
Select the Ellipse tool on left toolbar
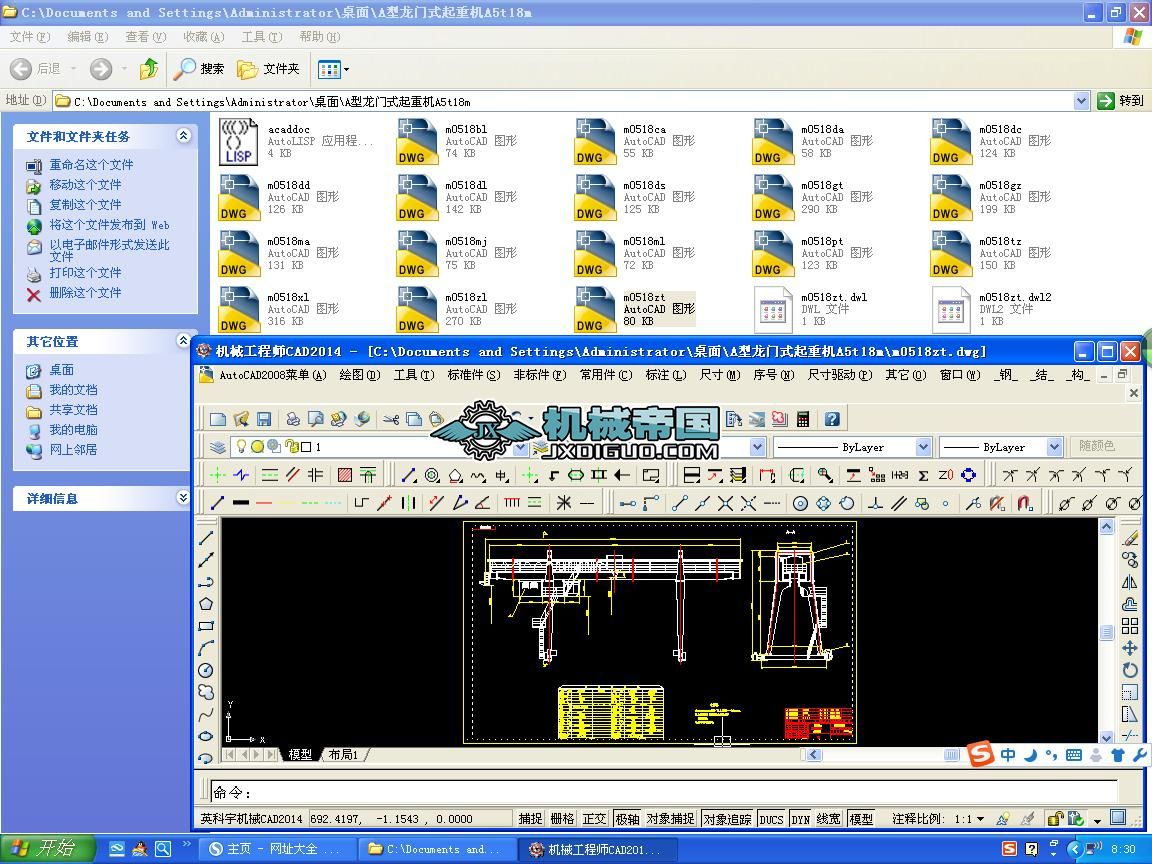point(206,736)
